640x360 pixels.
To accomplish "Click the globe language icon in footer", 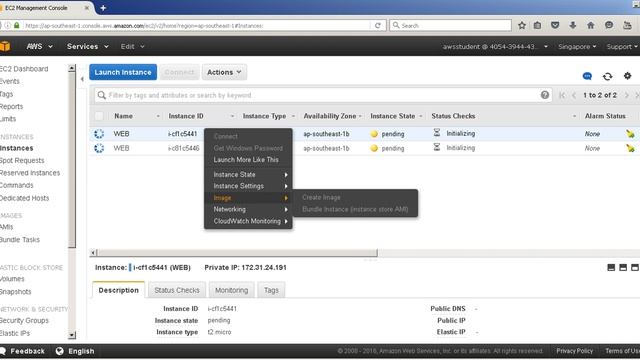I will (x=60, y=351).
